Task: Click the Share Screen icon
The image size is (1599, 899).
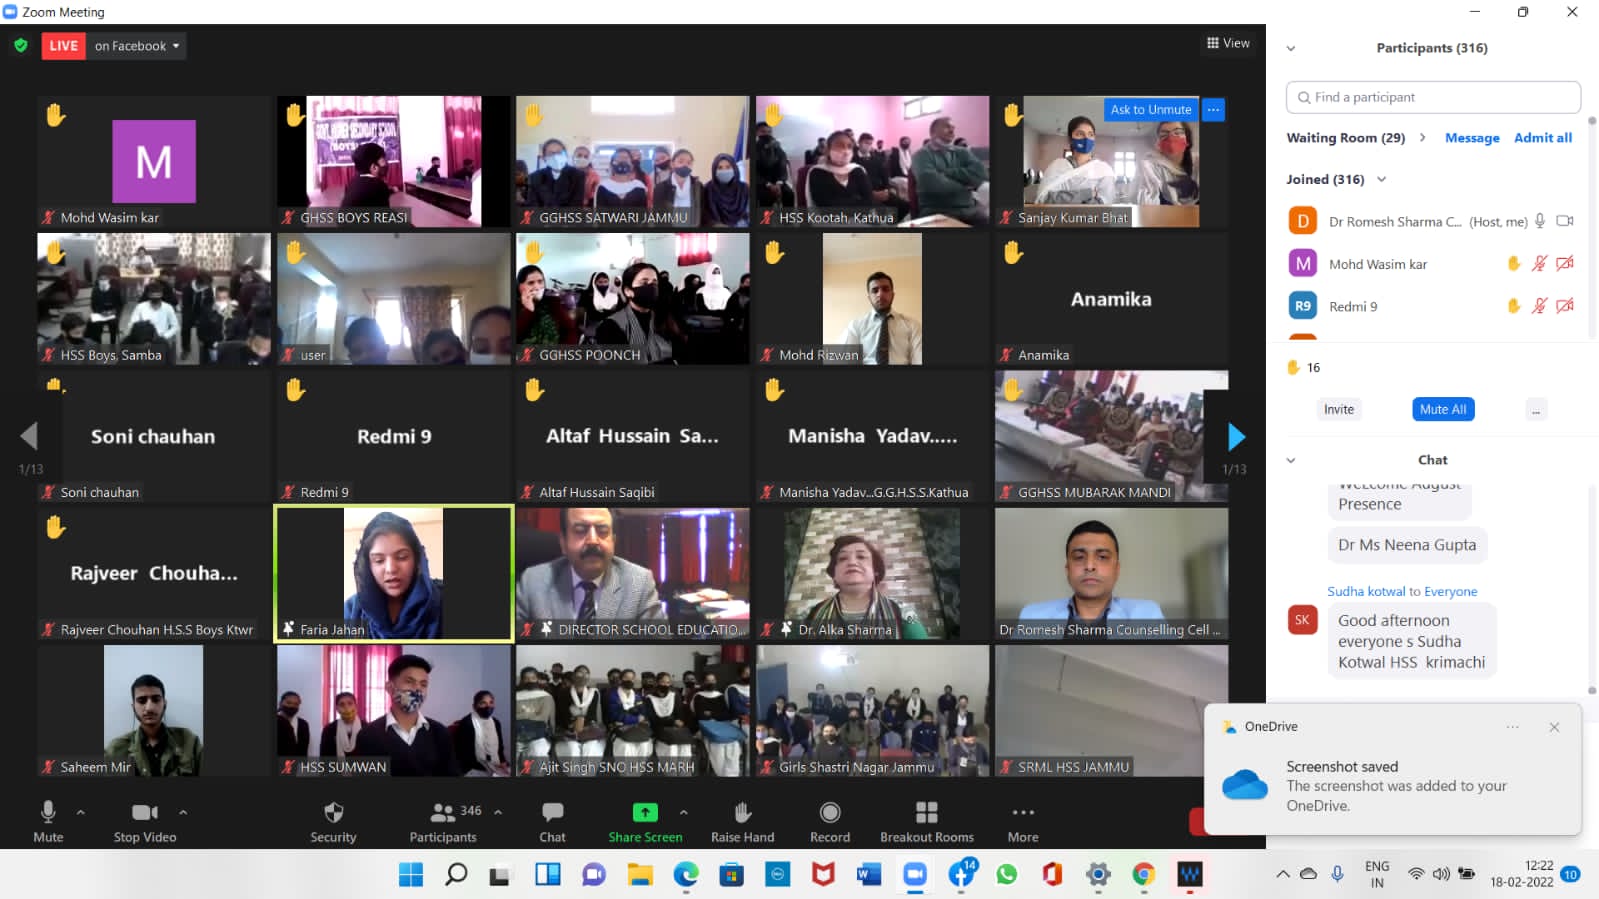Action: tap(645, 813)
